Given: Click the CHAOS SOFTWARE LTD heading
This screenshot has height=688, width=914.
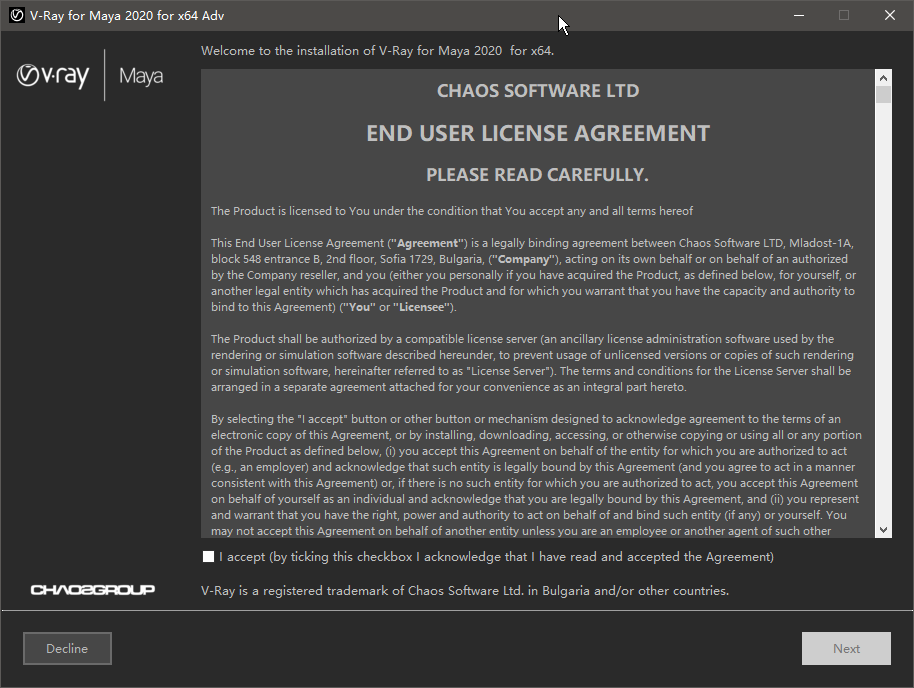Looking at the screenshot, I should tap(538, 91).
